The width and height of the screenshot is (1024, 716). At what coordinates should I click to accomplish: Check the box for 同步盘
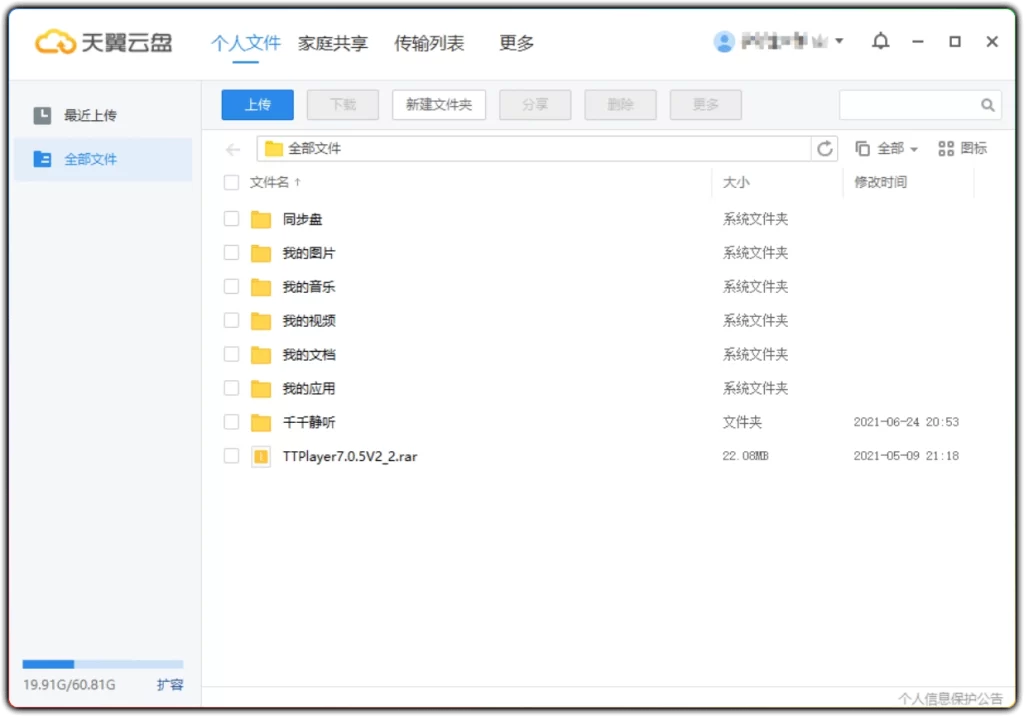coord(231,218)
